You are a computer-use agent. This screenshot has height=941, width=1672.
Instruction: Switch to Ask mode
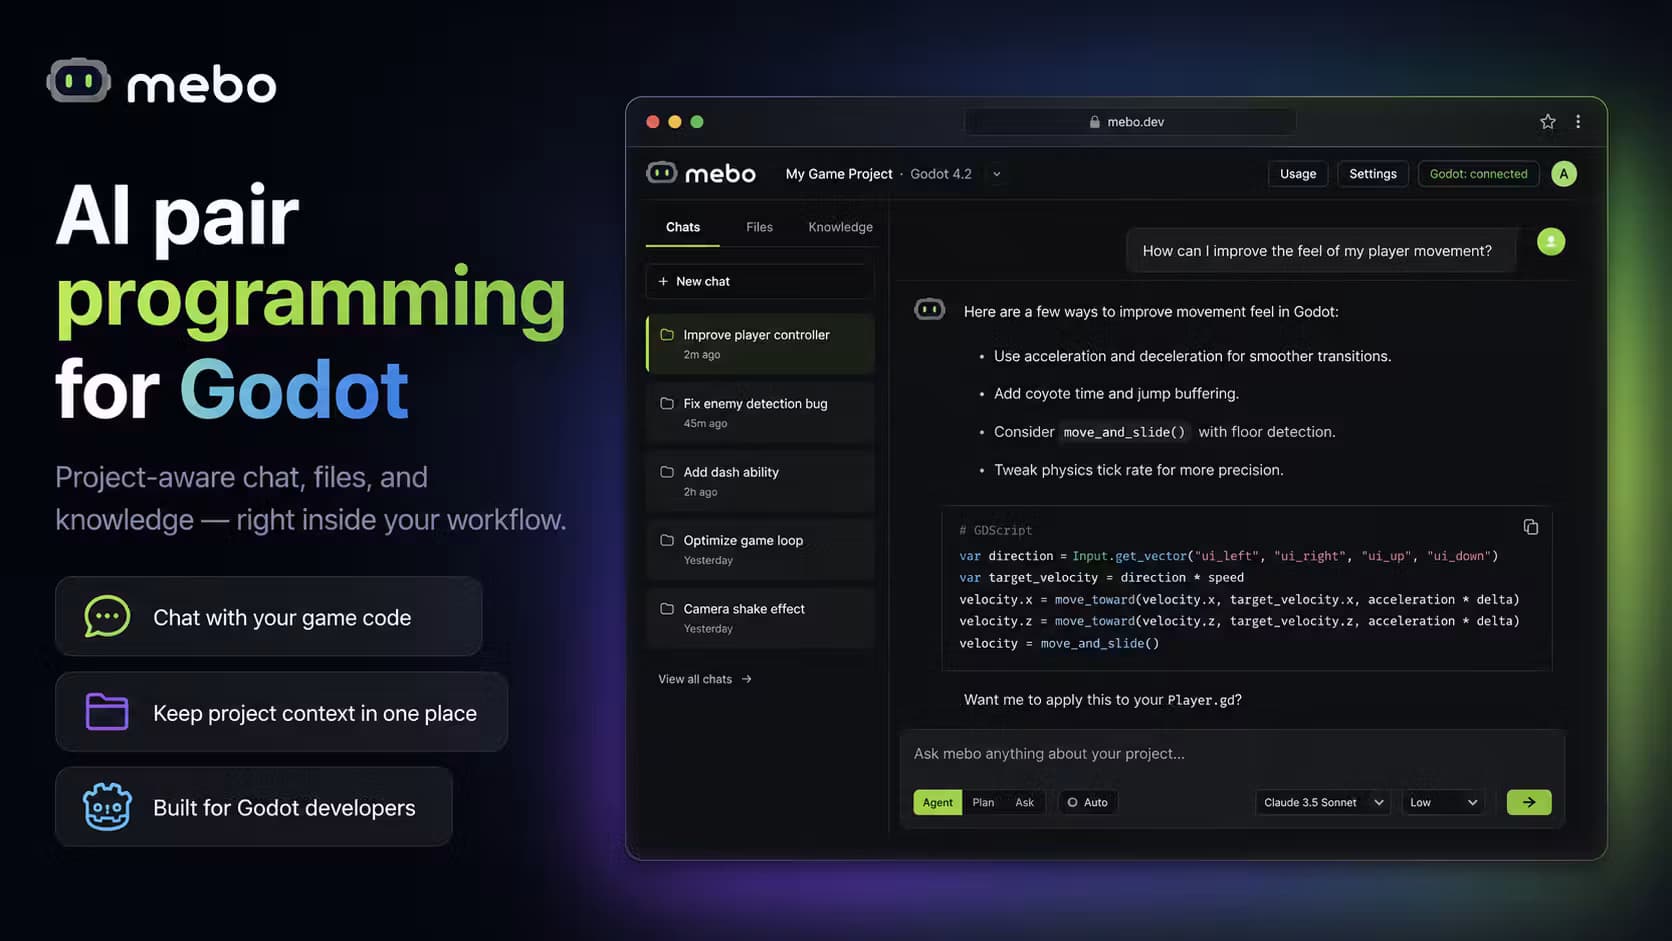coord(1025,802)
